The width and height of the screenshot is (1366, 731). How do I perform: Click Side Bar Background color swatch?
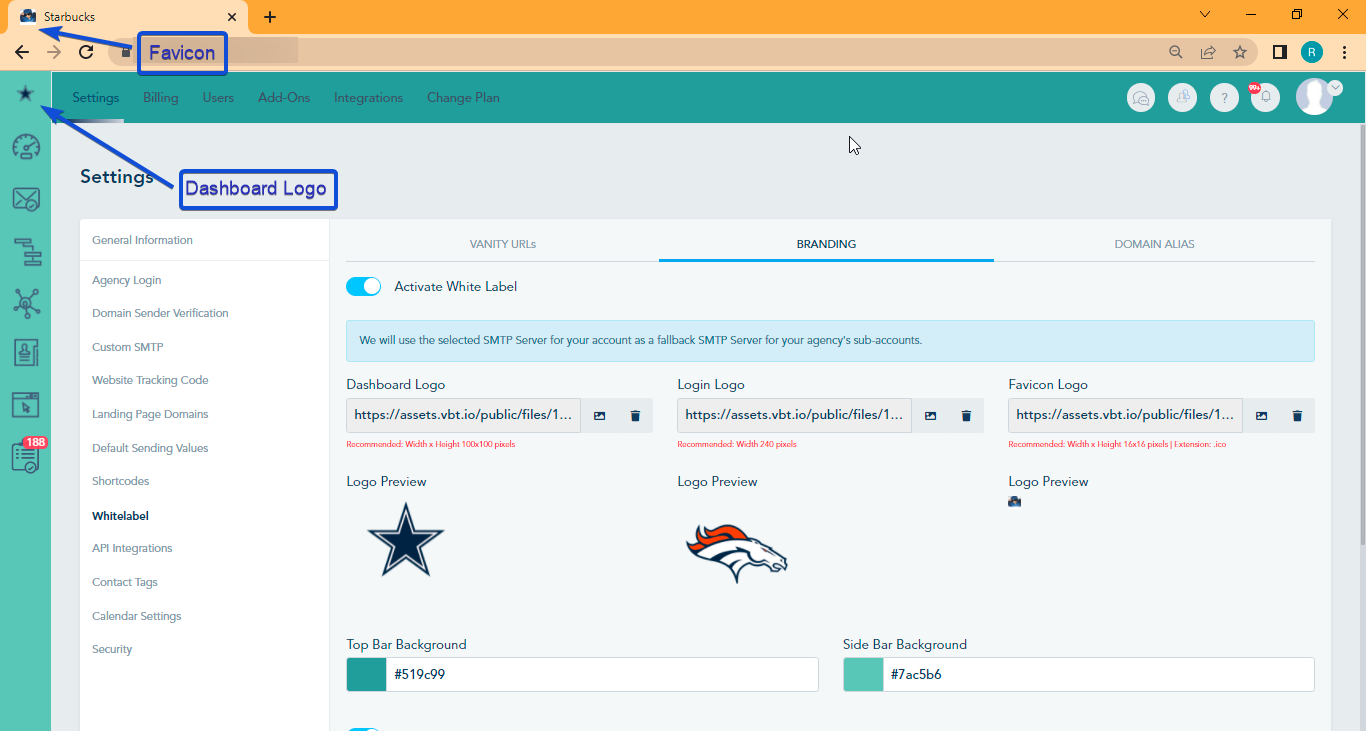click(863, 674)
